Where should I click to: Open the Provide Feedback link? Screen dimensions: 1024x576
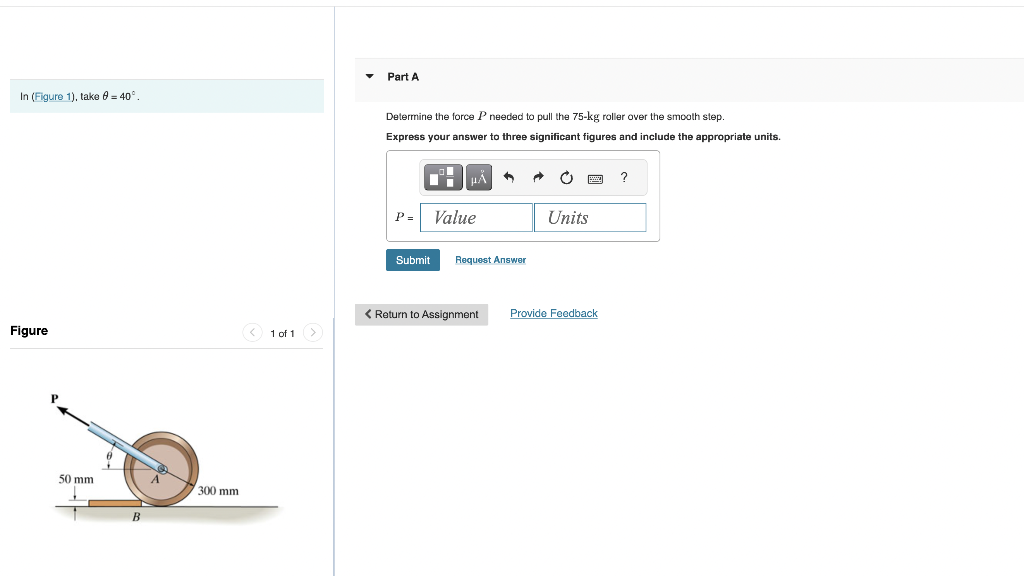(x=553, y=313)
